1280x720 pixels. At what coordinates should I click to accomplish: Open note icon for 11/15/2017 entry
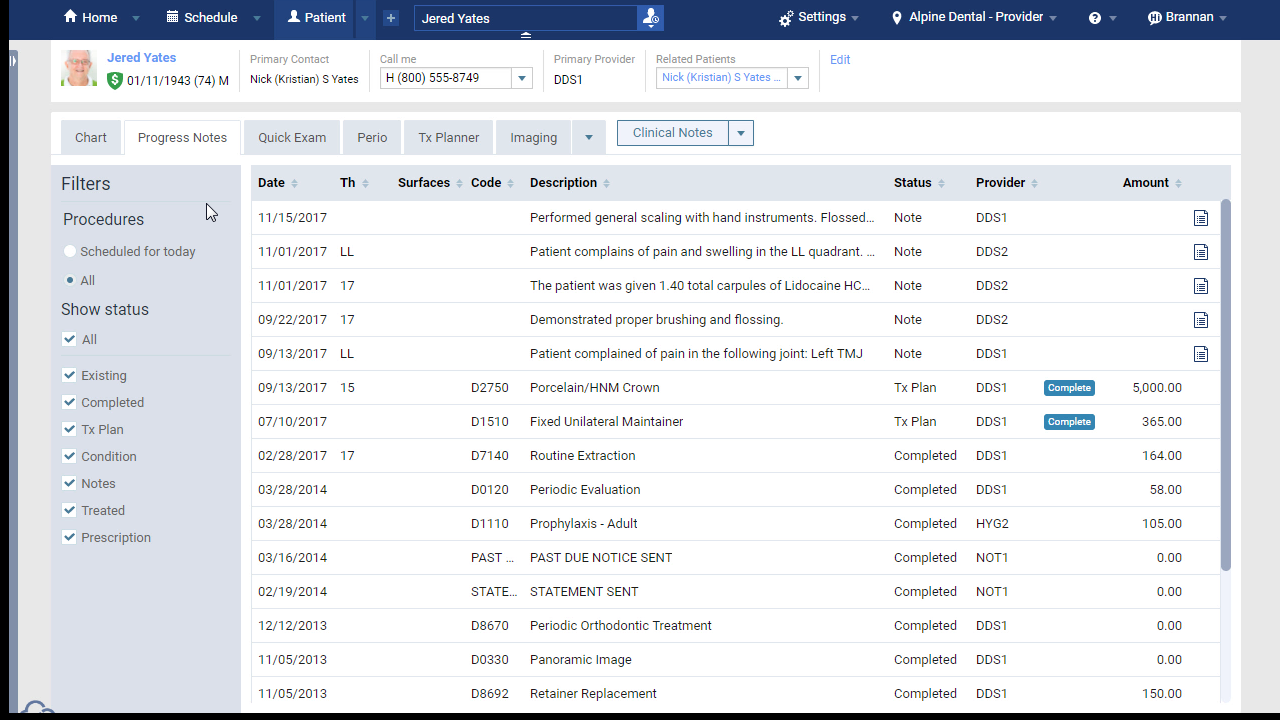1201,218
